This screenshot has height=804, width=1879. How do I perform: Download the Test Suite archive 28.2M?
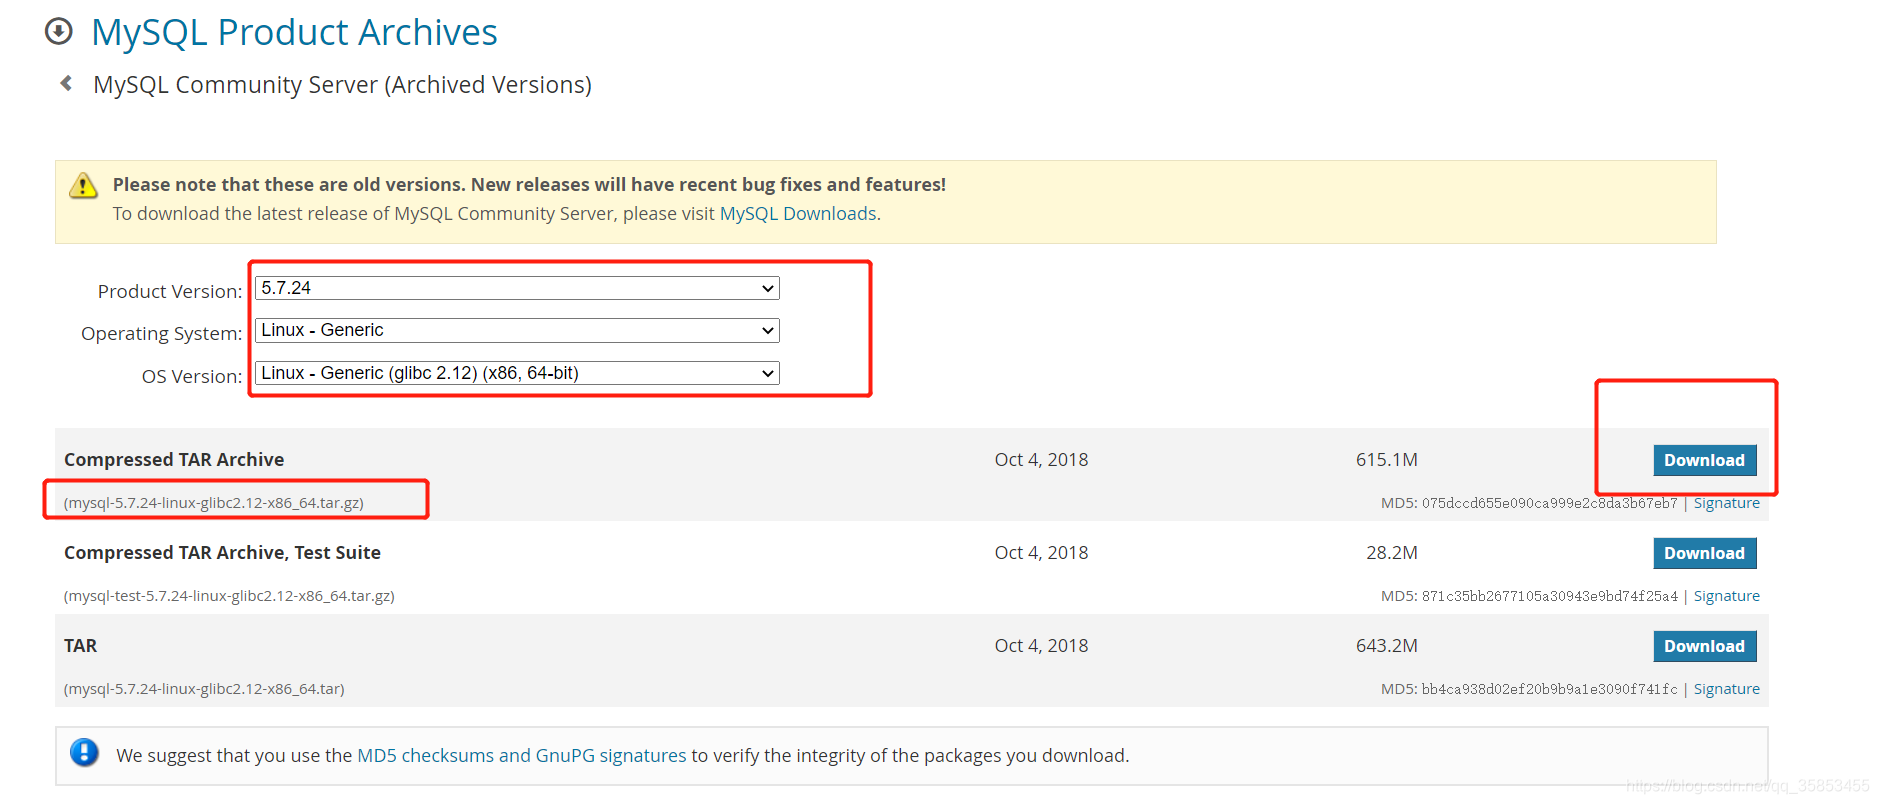coord(1704,553)
